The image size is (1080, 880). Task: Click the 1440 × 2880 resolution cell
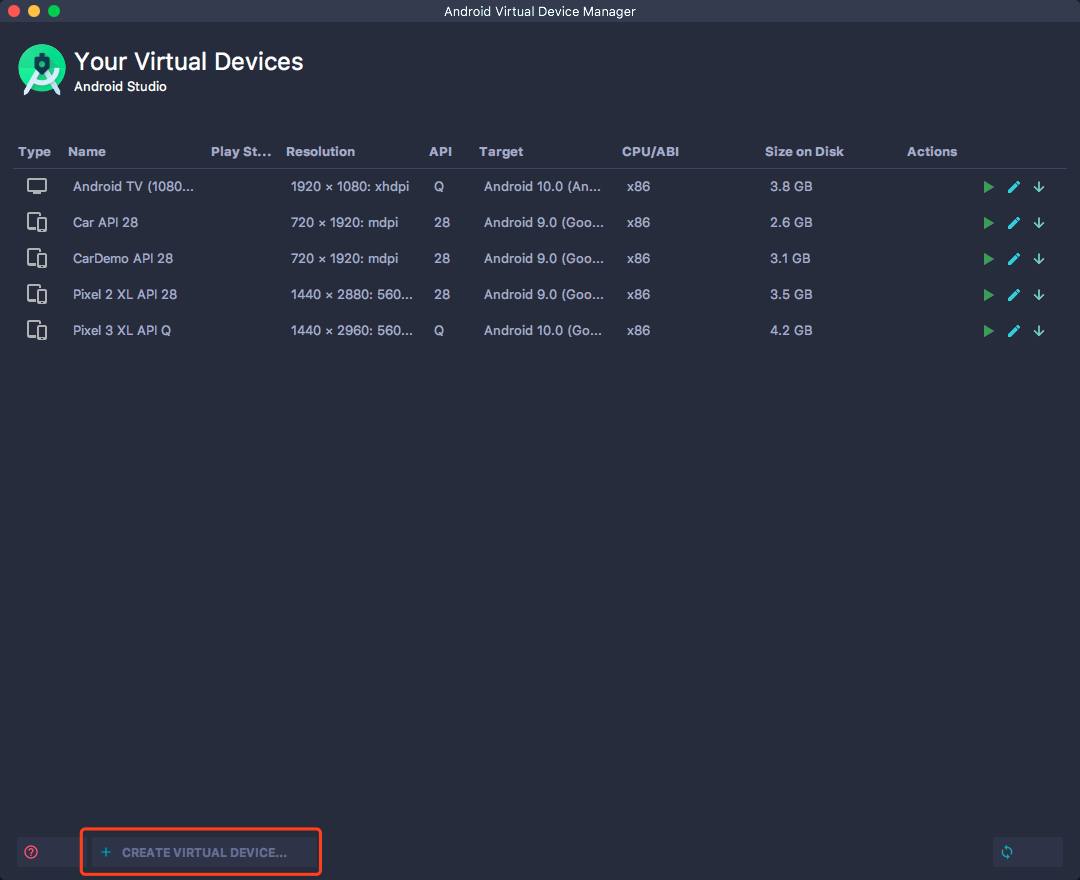coord(351,294)
